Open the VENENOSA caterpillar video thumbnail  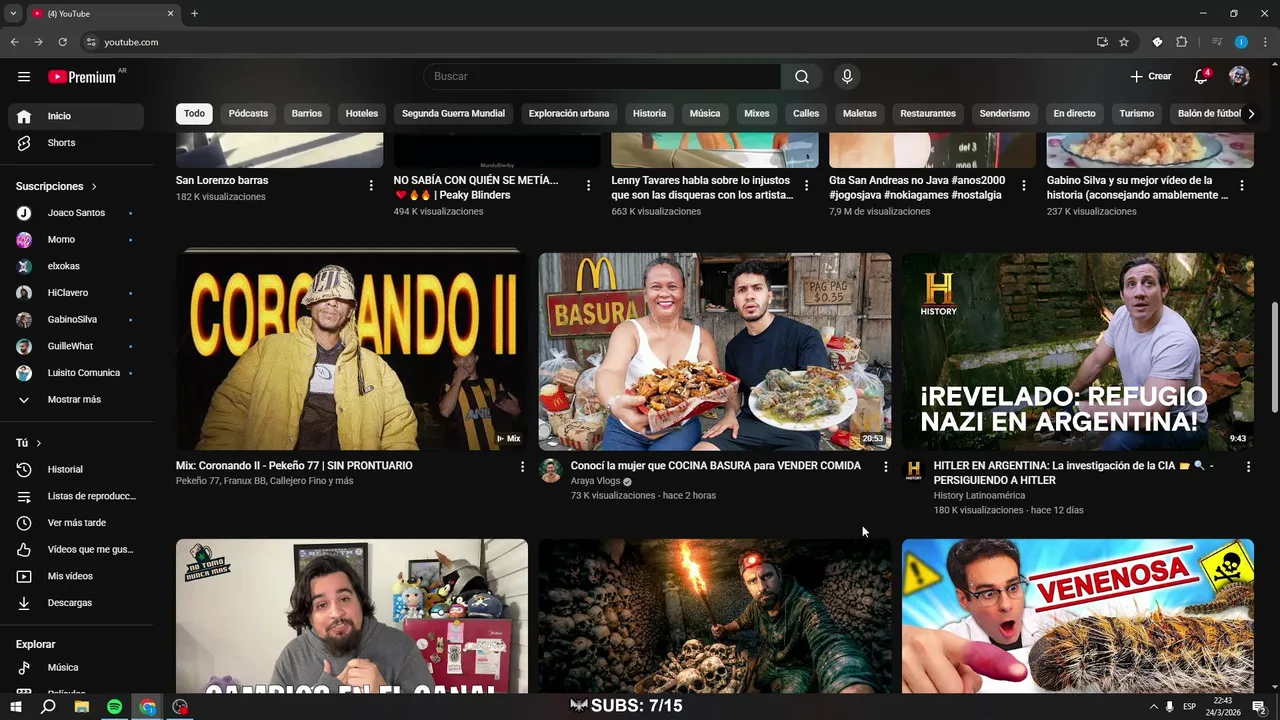(1078, 616)
